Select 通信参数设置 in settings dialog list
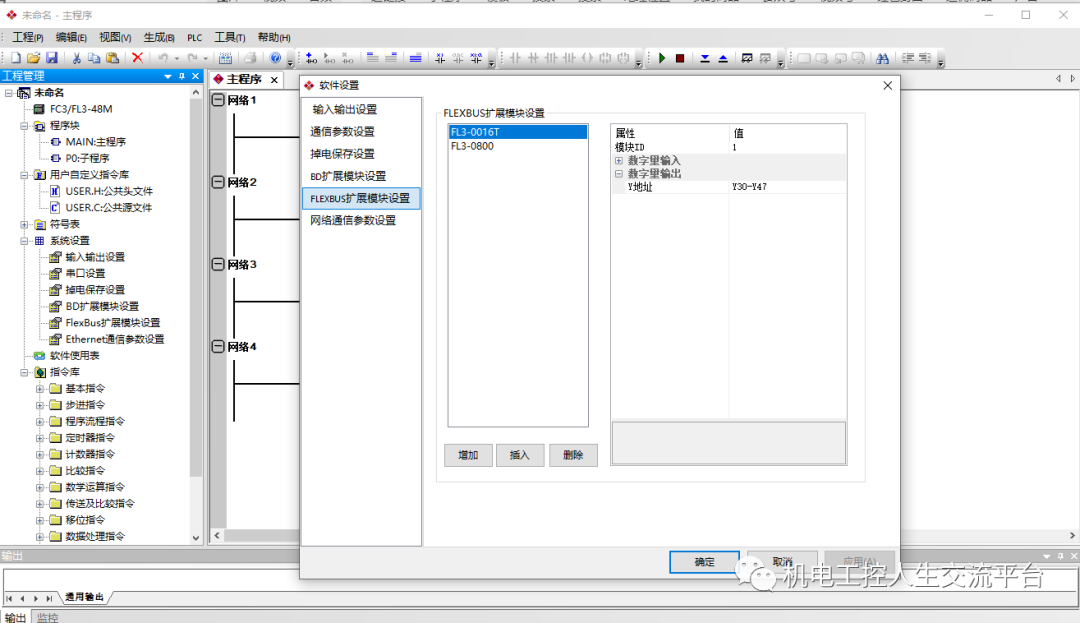1080x623 pixels. click(x=361, y=131)
